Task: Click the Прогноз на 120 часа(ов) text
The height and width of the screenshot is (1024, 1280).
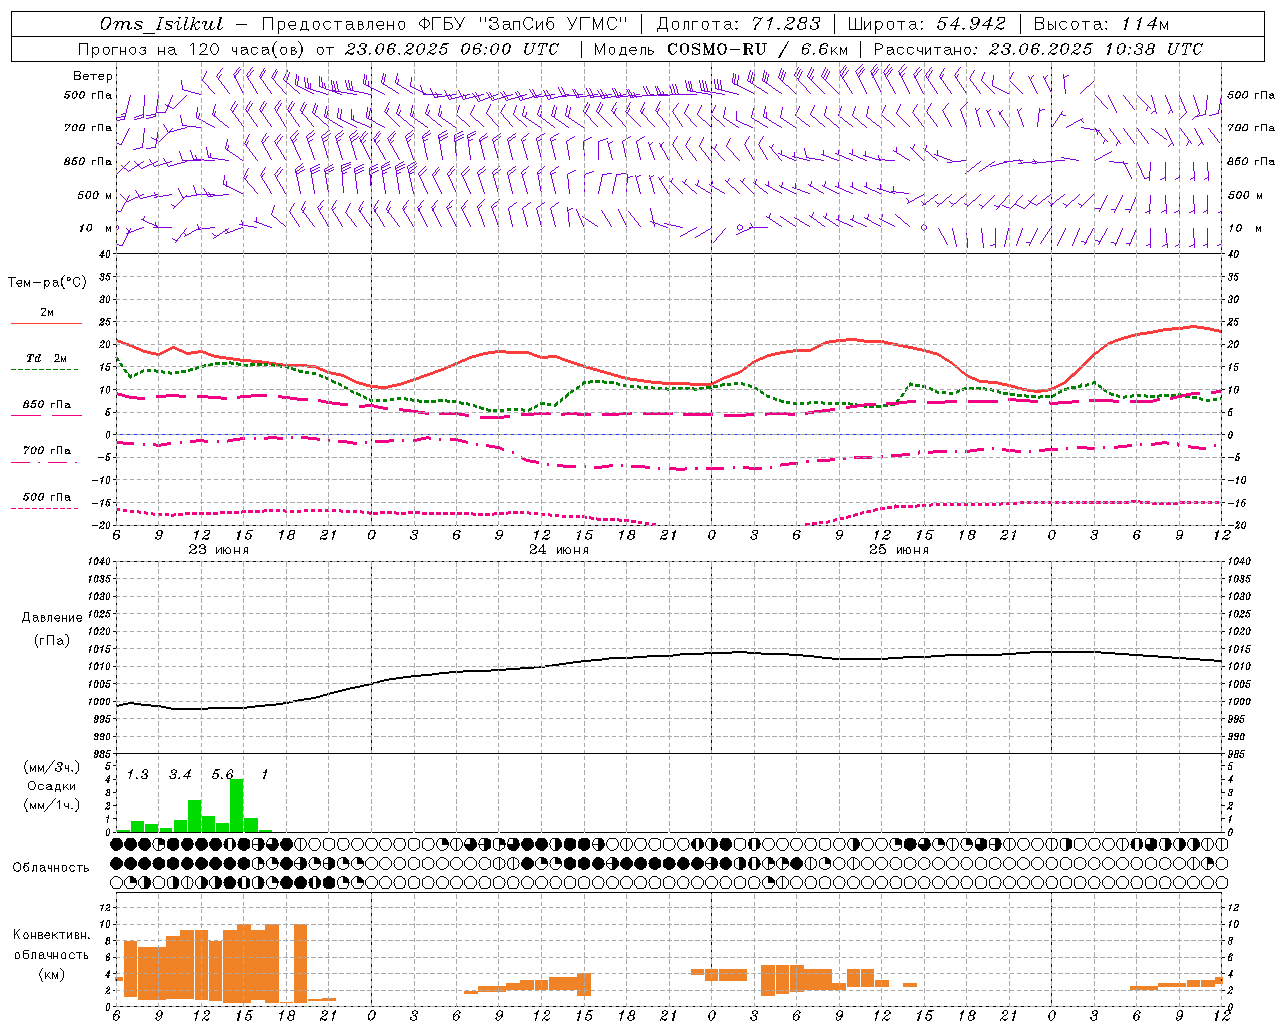Action: 191,49
